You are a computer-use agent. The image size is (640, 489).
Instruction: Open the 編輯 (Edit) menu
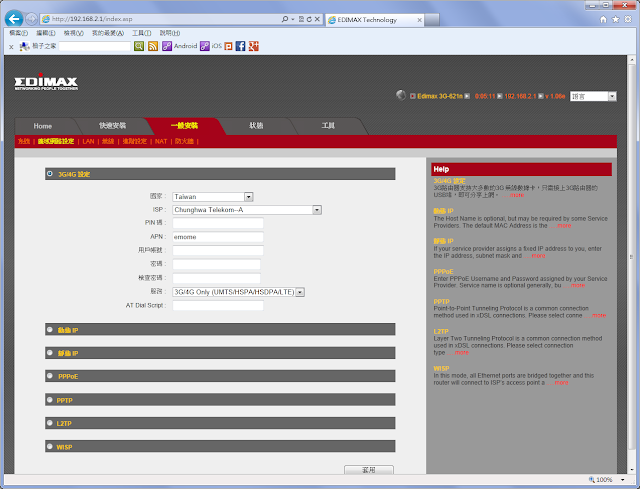pyautogui.click(x=46, y=33)
